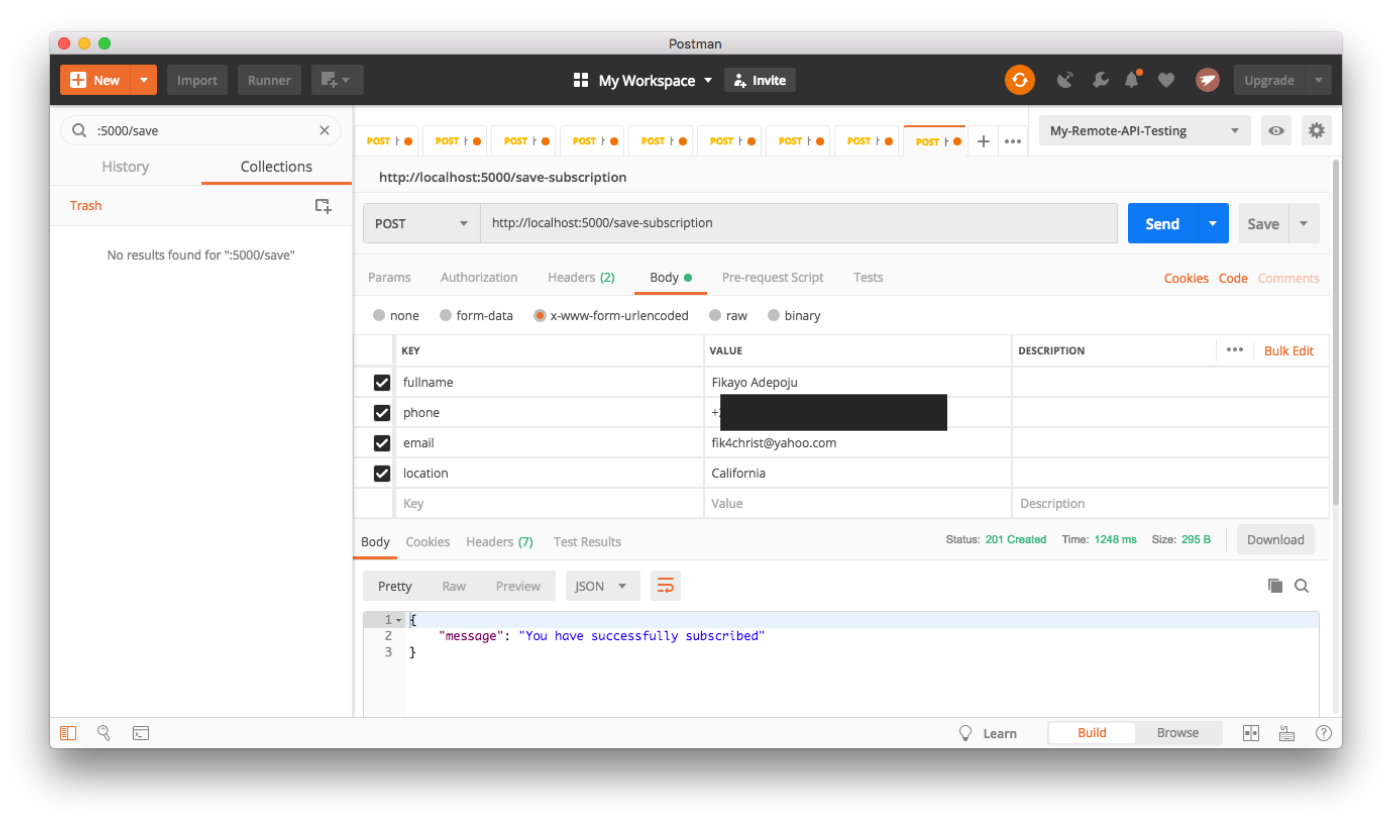Toggle word wrap in the response viewer

coord(665,586)
